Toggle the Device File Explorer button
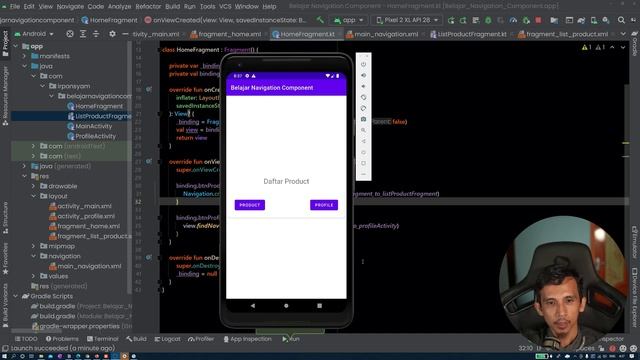 click(x=635, y=297)
